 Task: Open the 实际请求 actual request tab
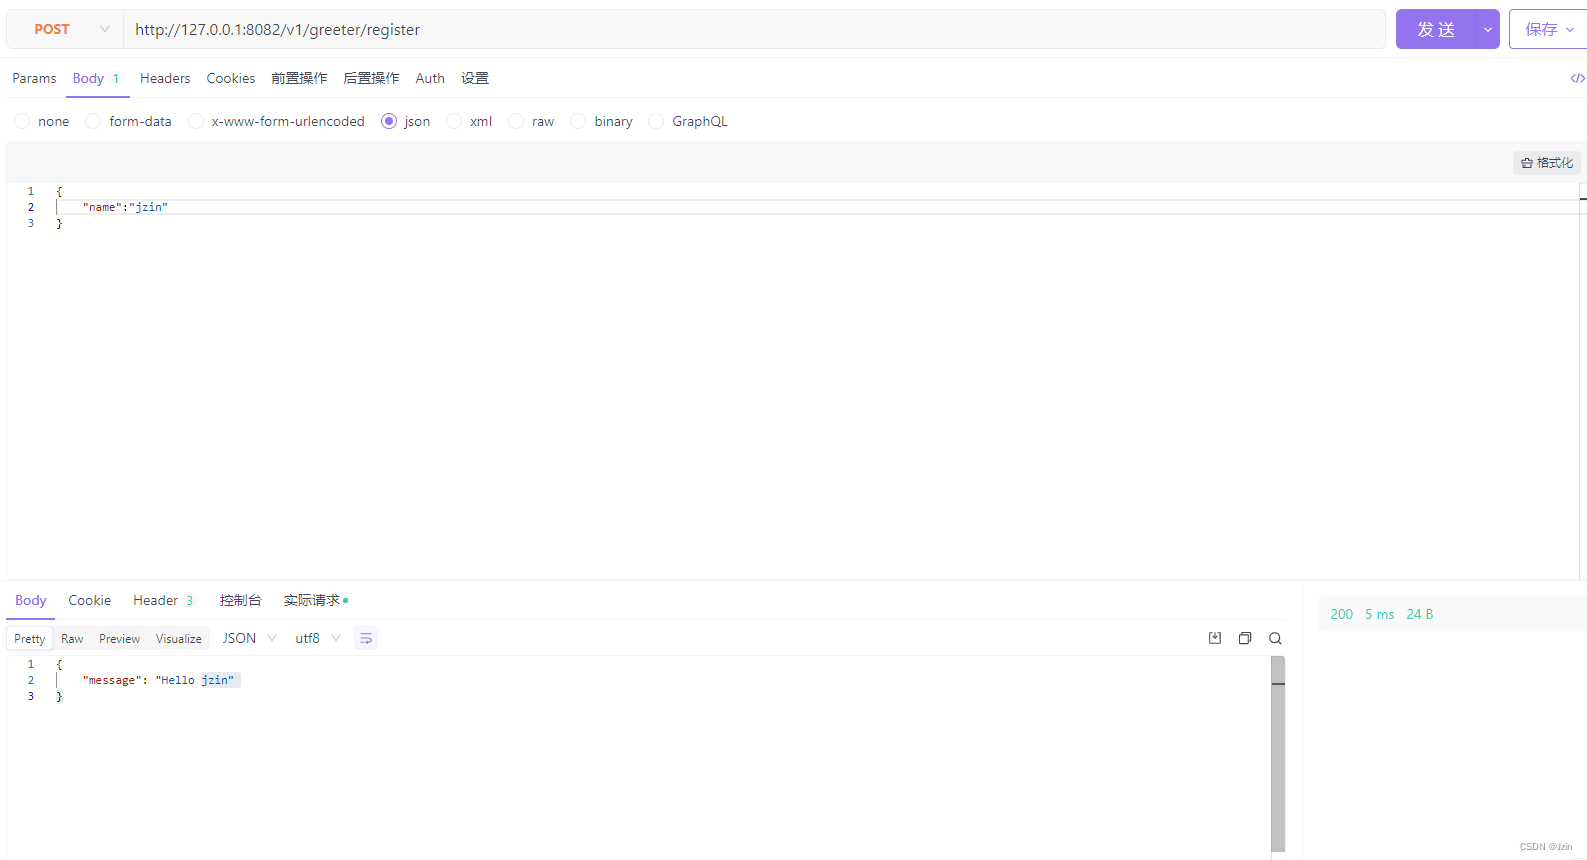point(315,600)
